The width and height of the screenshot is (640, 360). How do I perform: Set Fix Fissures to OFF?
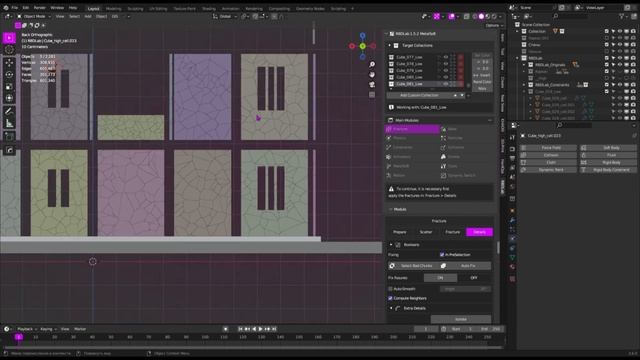click(x=474, y=278)
